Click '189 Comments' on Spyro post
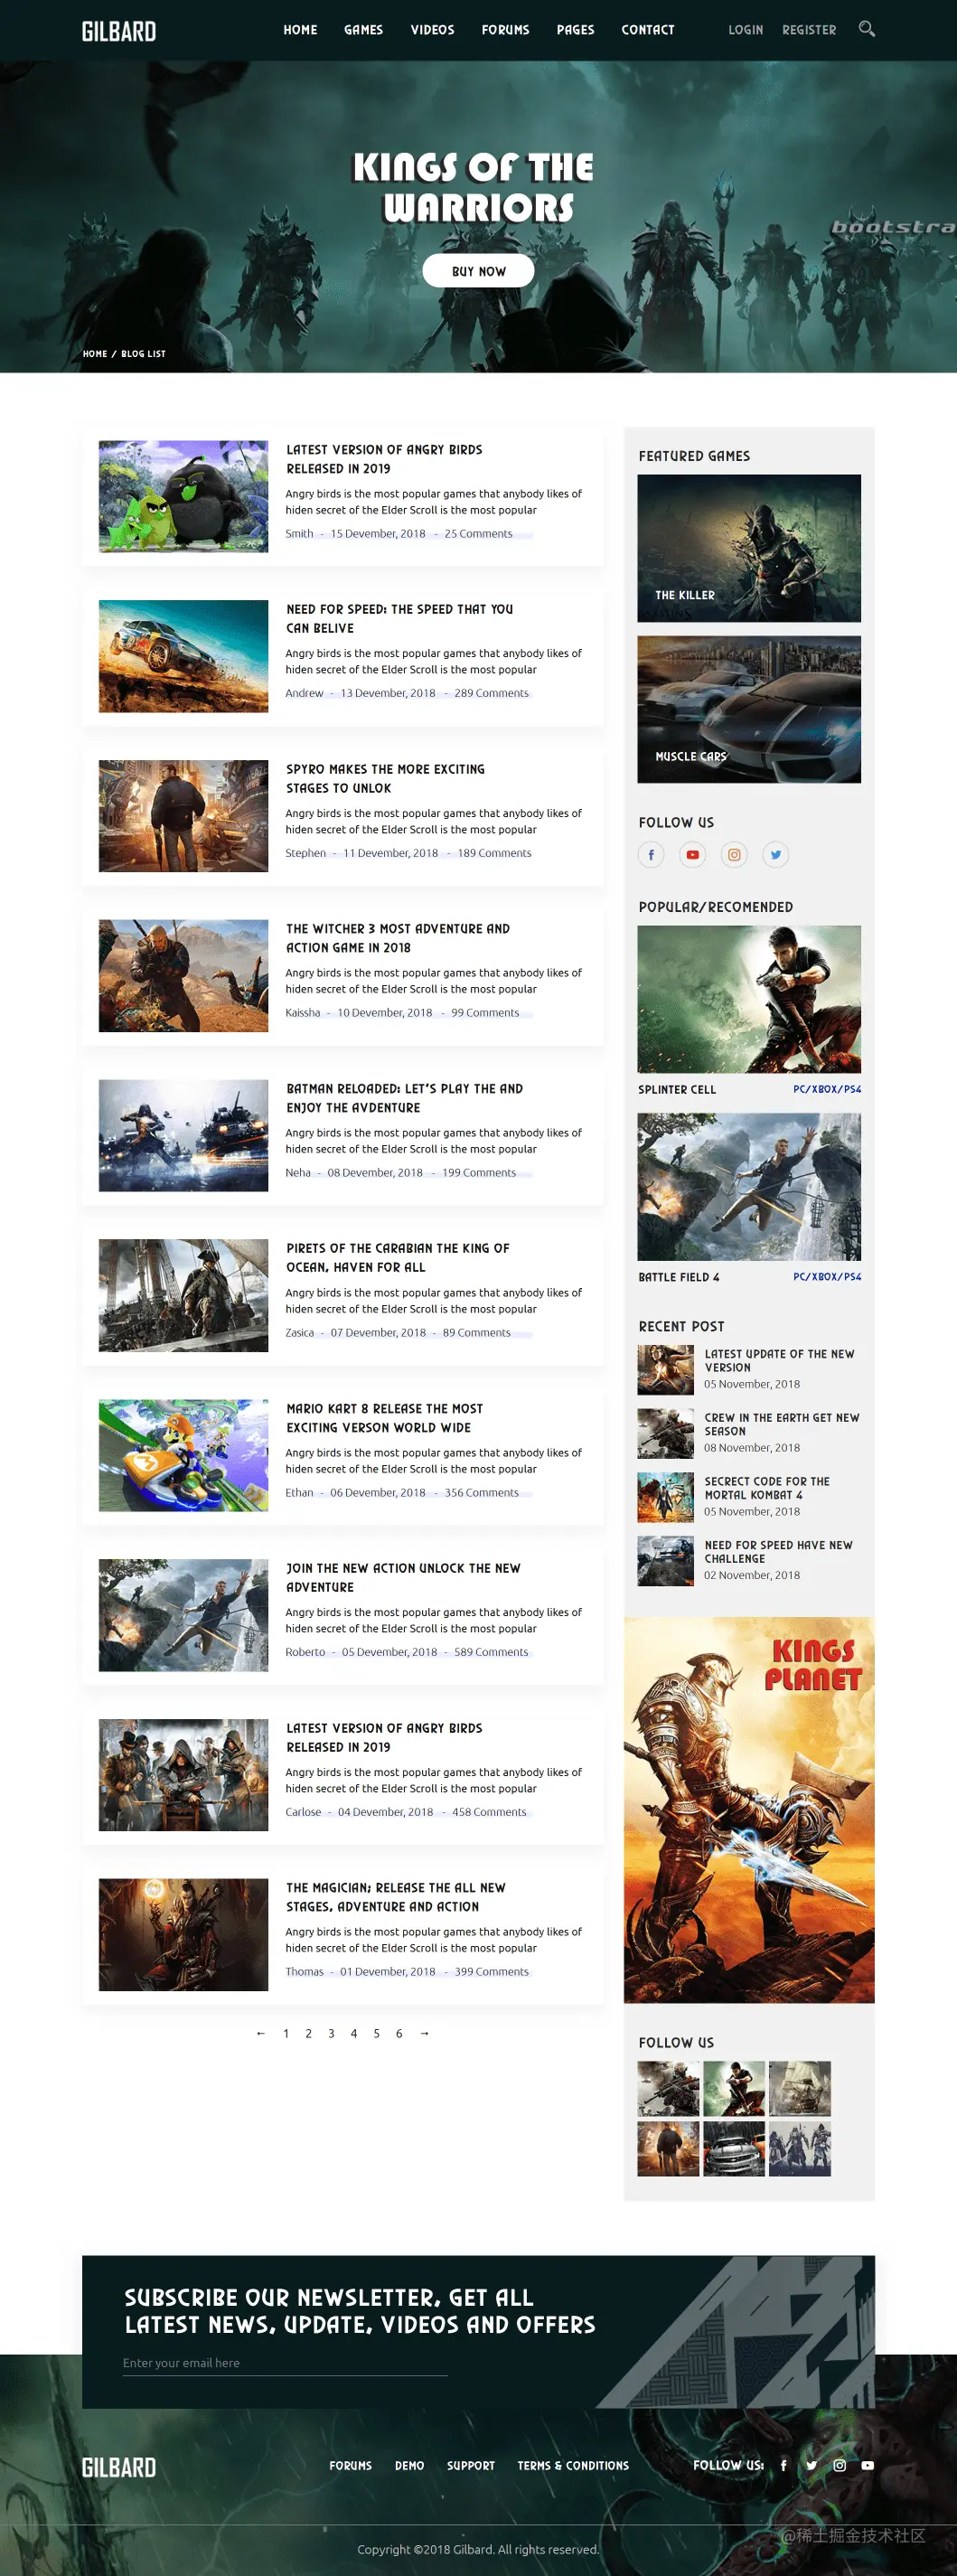The width and height of the screenshot is (957, 2576). point(494,853)
